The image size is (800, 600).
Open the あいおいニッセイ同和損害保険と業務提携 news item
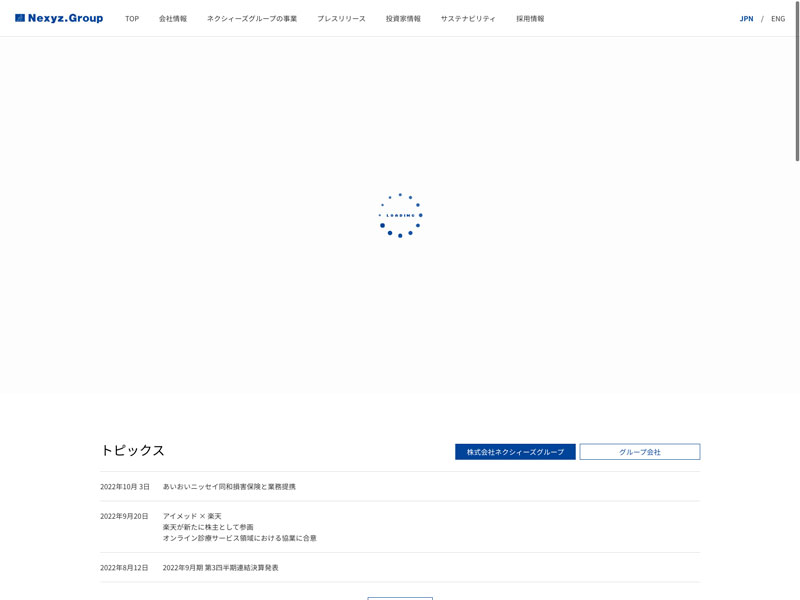[229, 487]
